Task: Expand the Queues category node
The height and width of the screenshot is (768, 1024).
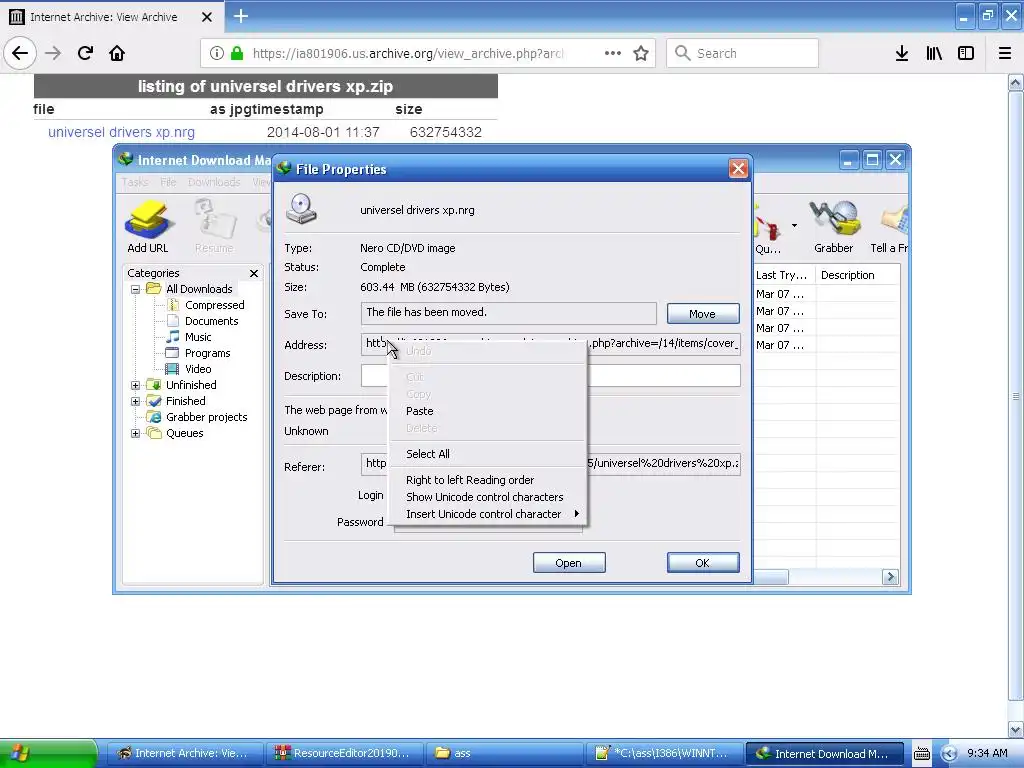Action: 135,433
